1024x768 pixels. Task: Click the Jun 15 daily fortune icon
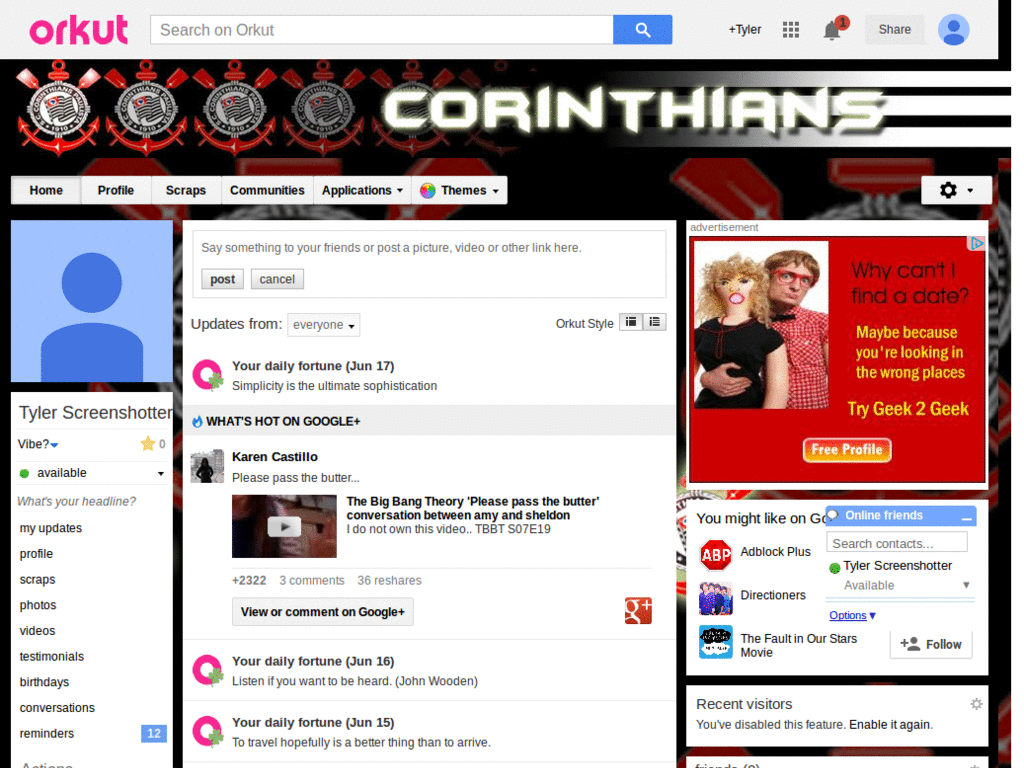click(208, 731)
